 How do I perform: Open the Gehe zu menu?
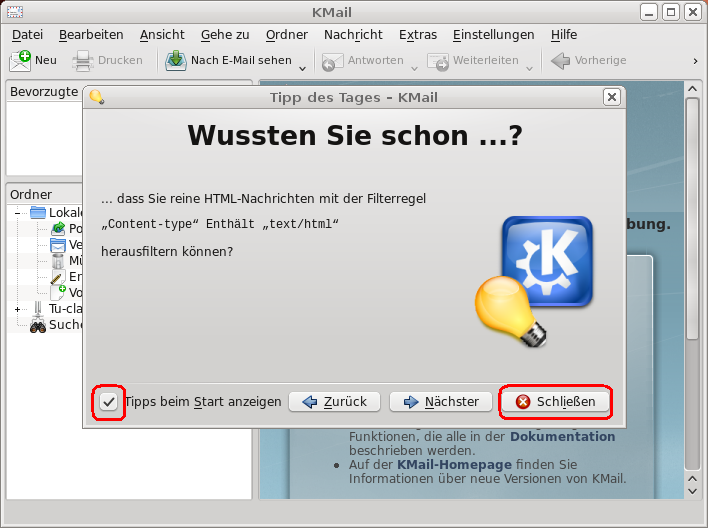[x=225, y=35]
